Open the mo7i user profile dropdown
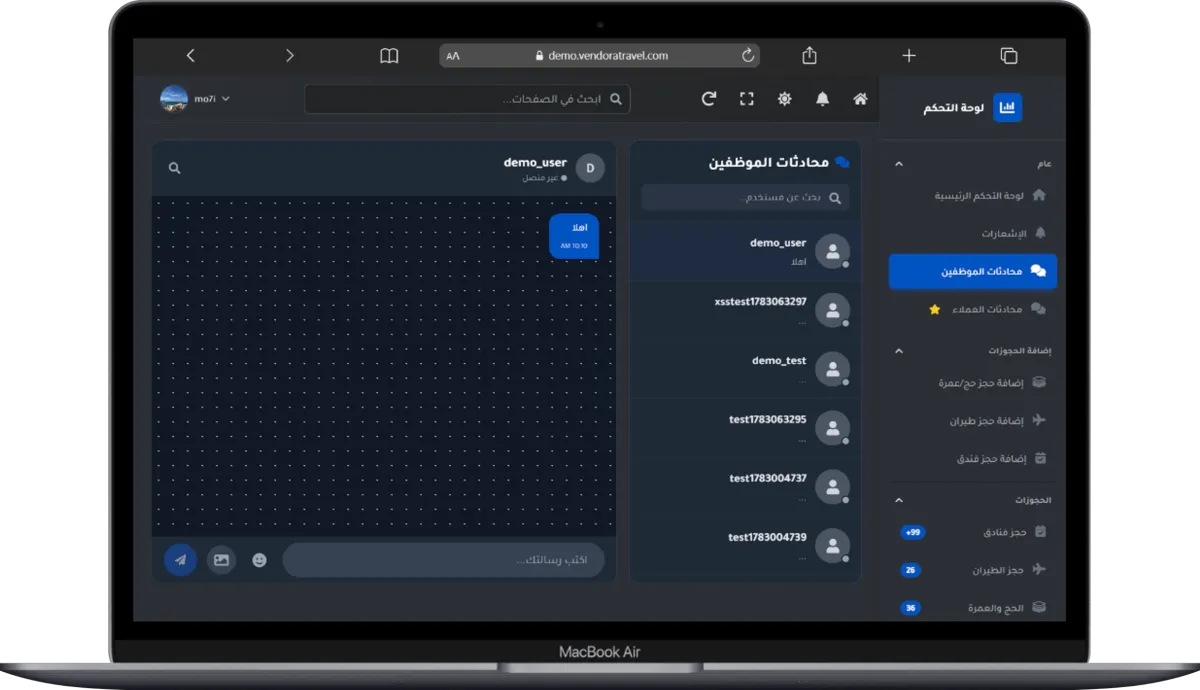1200x690 pixels. [x=196, y=99]
